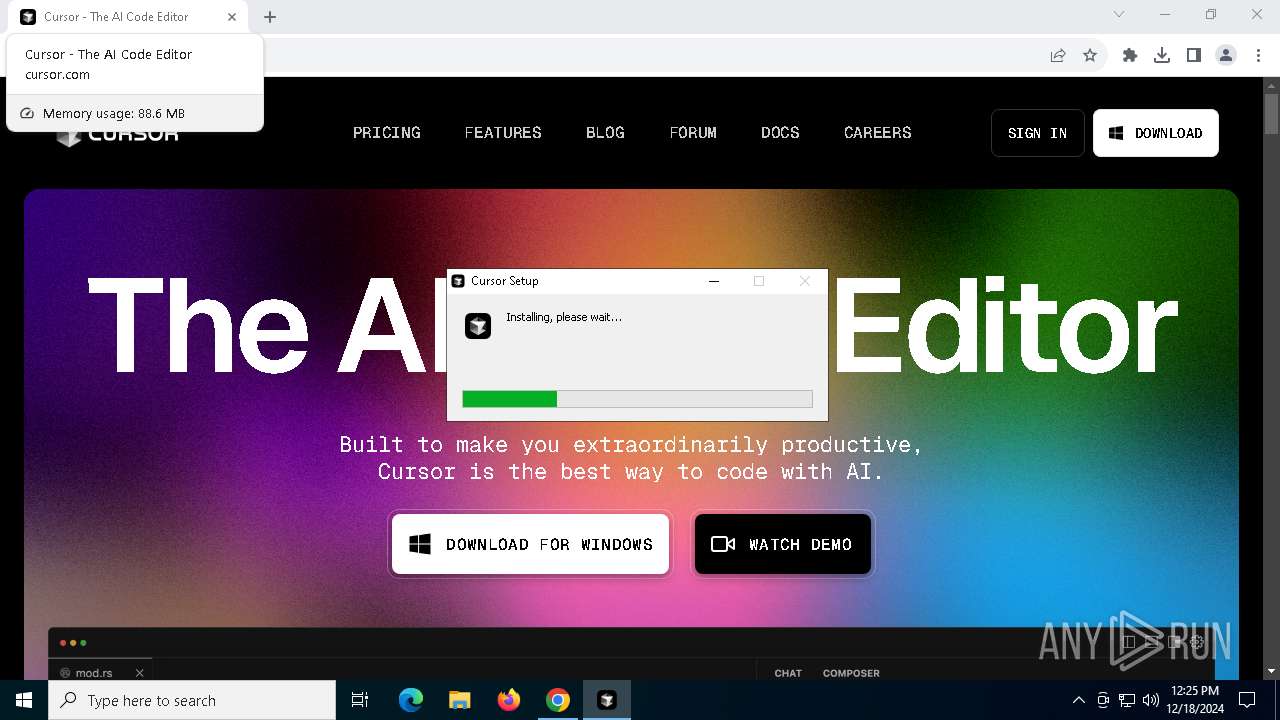
Task: Click the taskbar search box
Action: [x=192, y=700]
